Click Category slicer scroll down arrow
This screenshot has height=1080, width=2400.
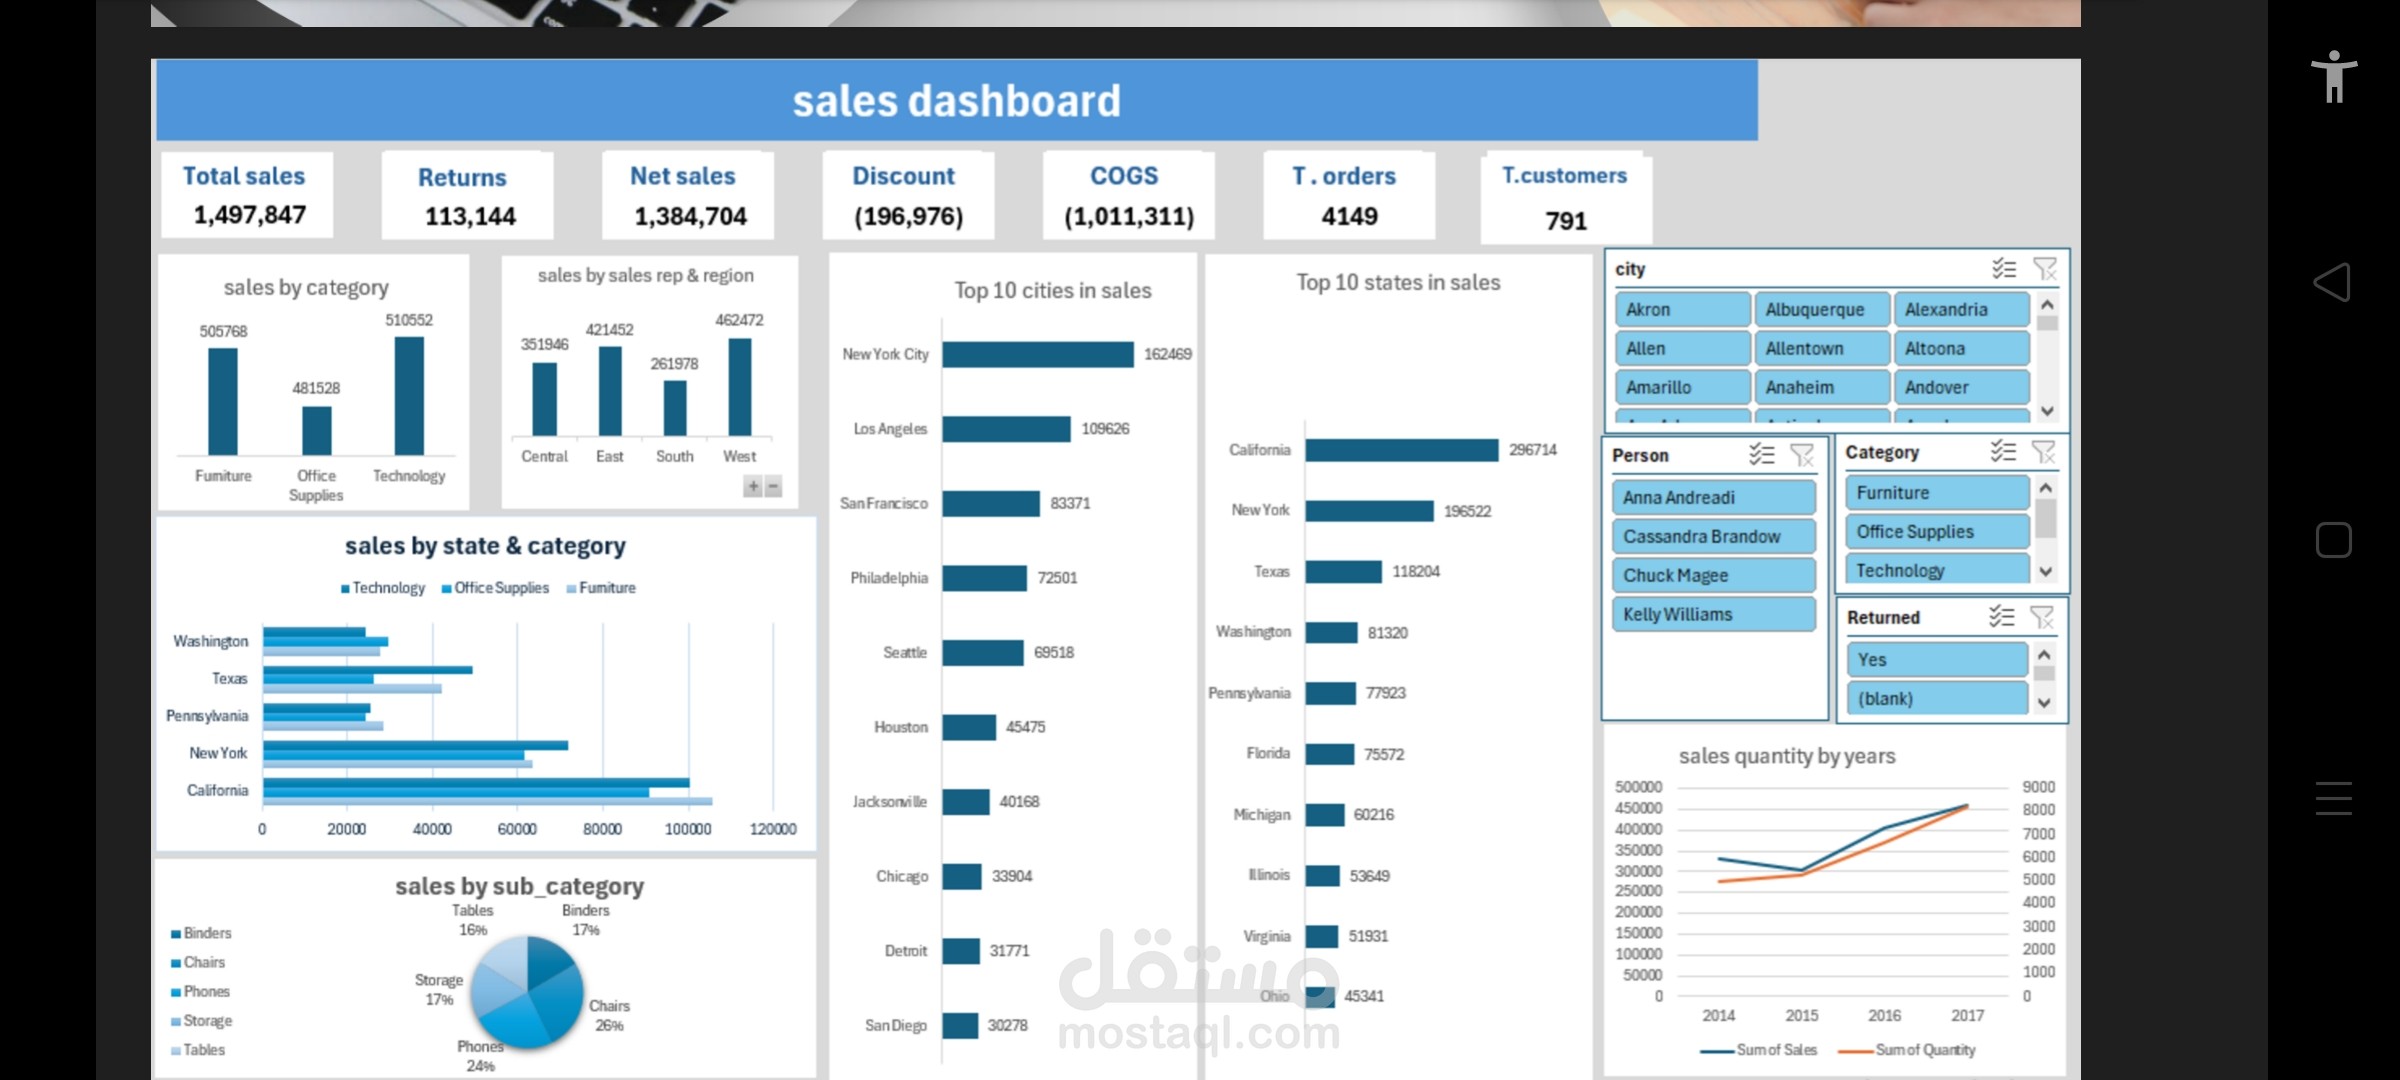coord(2046,572)
